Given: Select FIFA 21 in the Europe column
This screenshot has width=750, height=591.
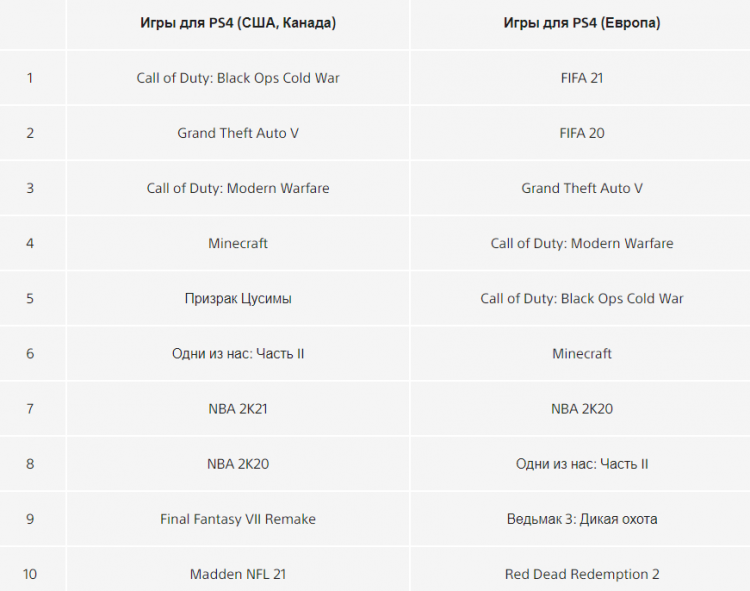Looking at the screenshot, I should (x=582, y=78).
